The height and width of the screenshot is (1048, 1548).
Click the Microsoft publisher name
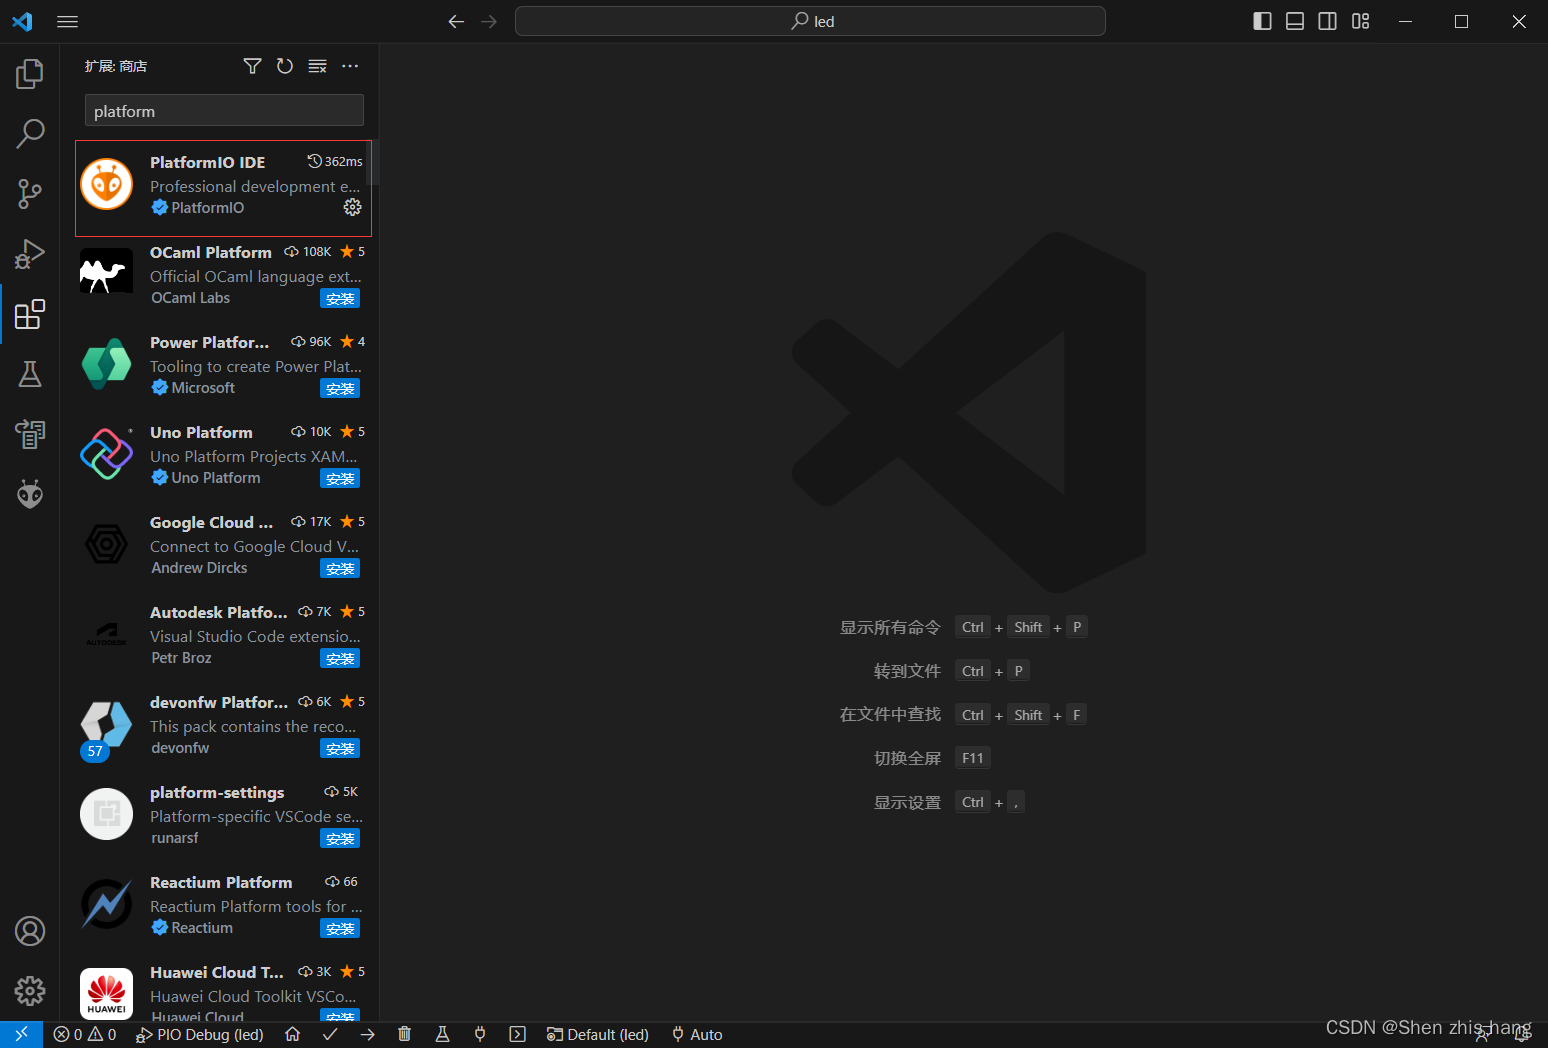click(x=203, y=387)
